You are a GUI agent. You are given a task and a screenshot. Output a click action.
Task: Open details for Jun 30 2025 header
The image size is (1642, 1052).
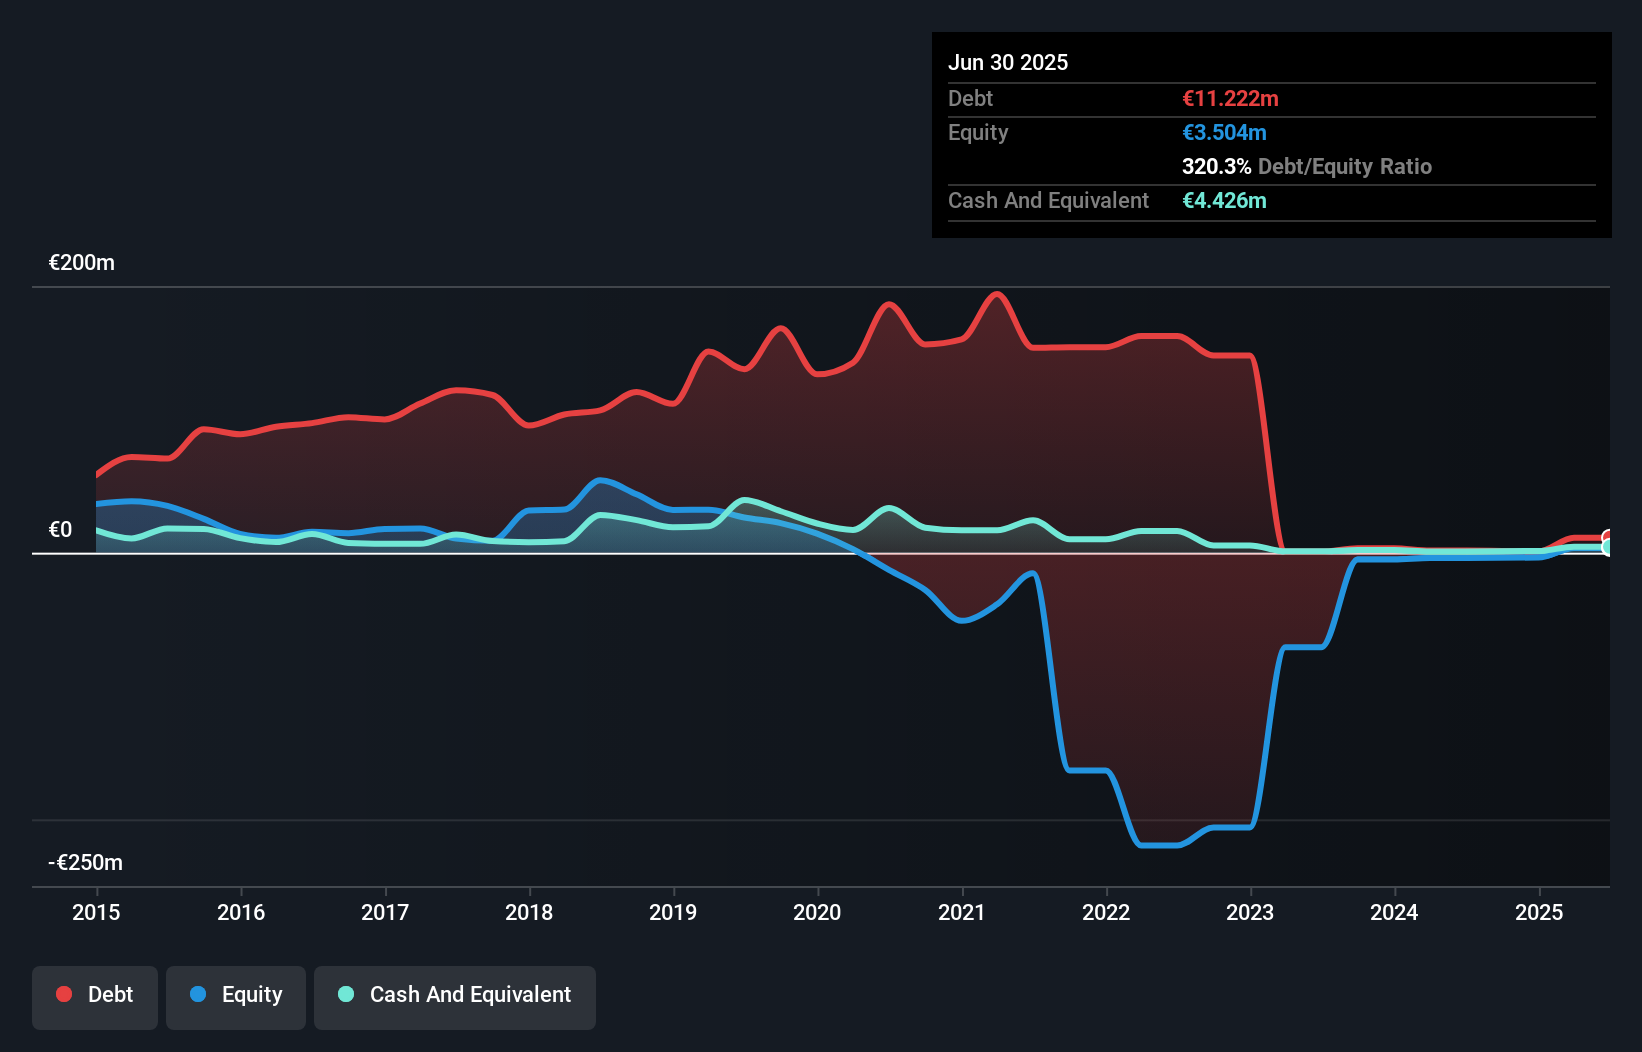(1008, 62)
